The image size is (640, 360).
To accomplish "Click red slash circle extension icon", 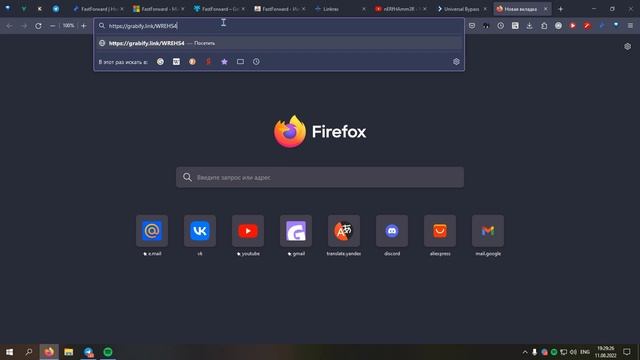I will pyautogui.click(x=587, y=26).
